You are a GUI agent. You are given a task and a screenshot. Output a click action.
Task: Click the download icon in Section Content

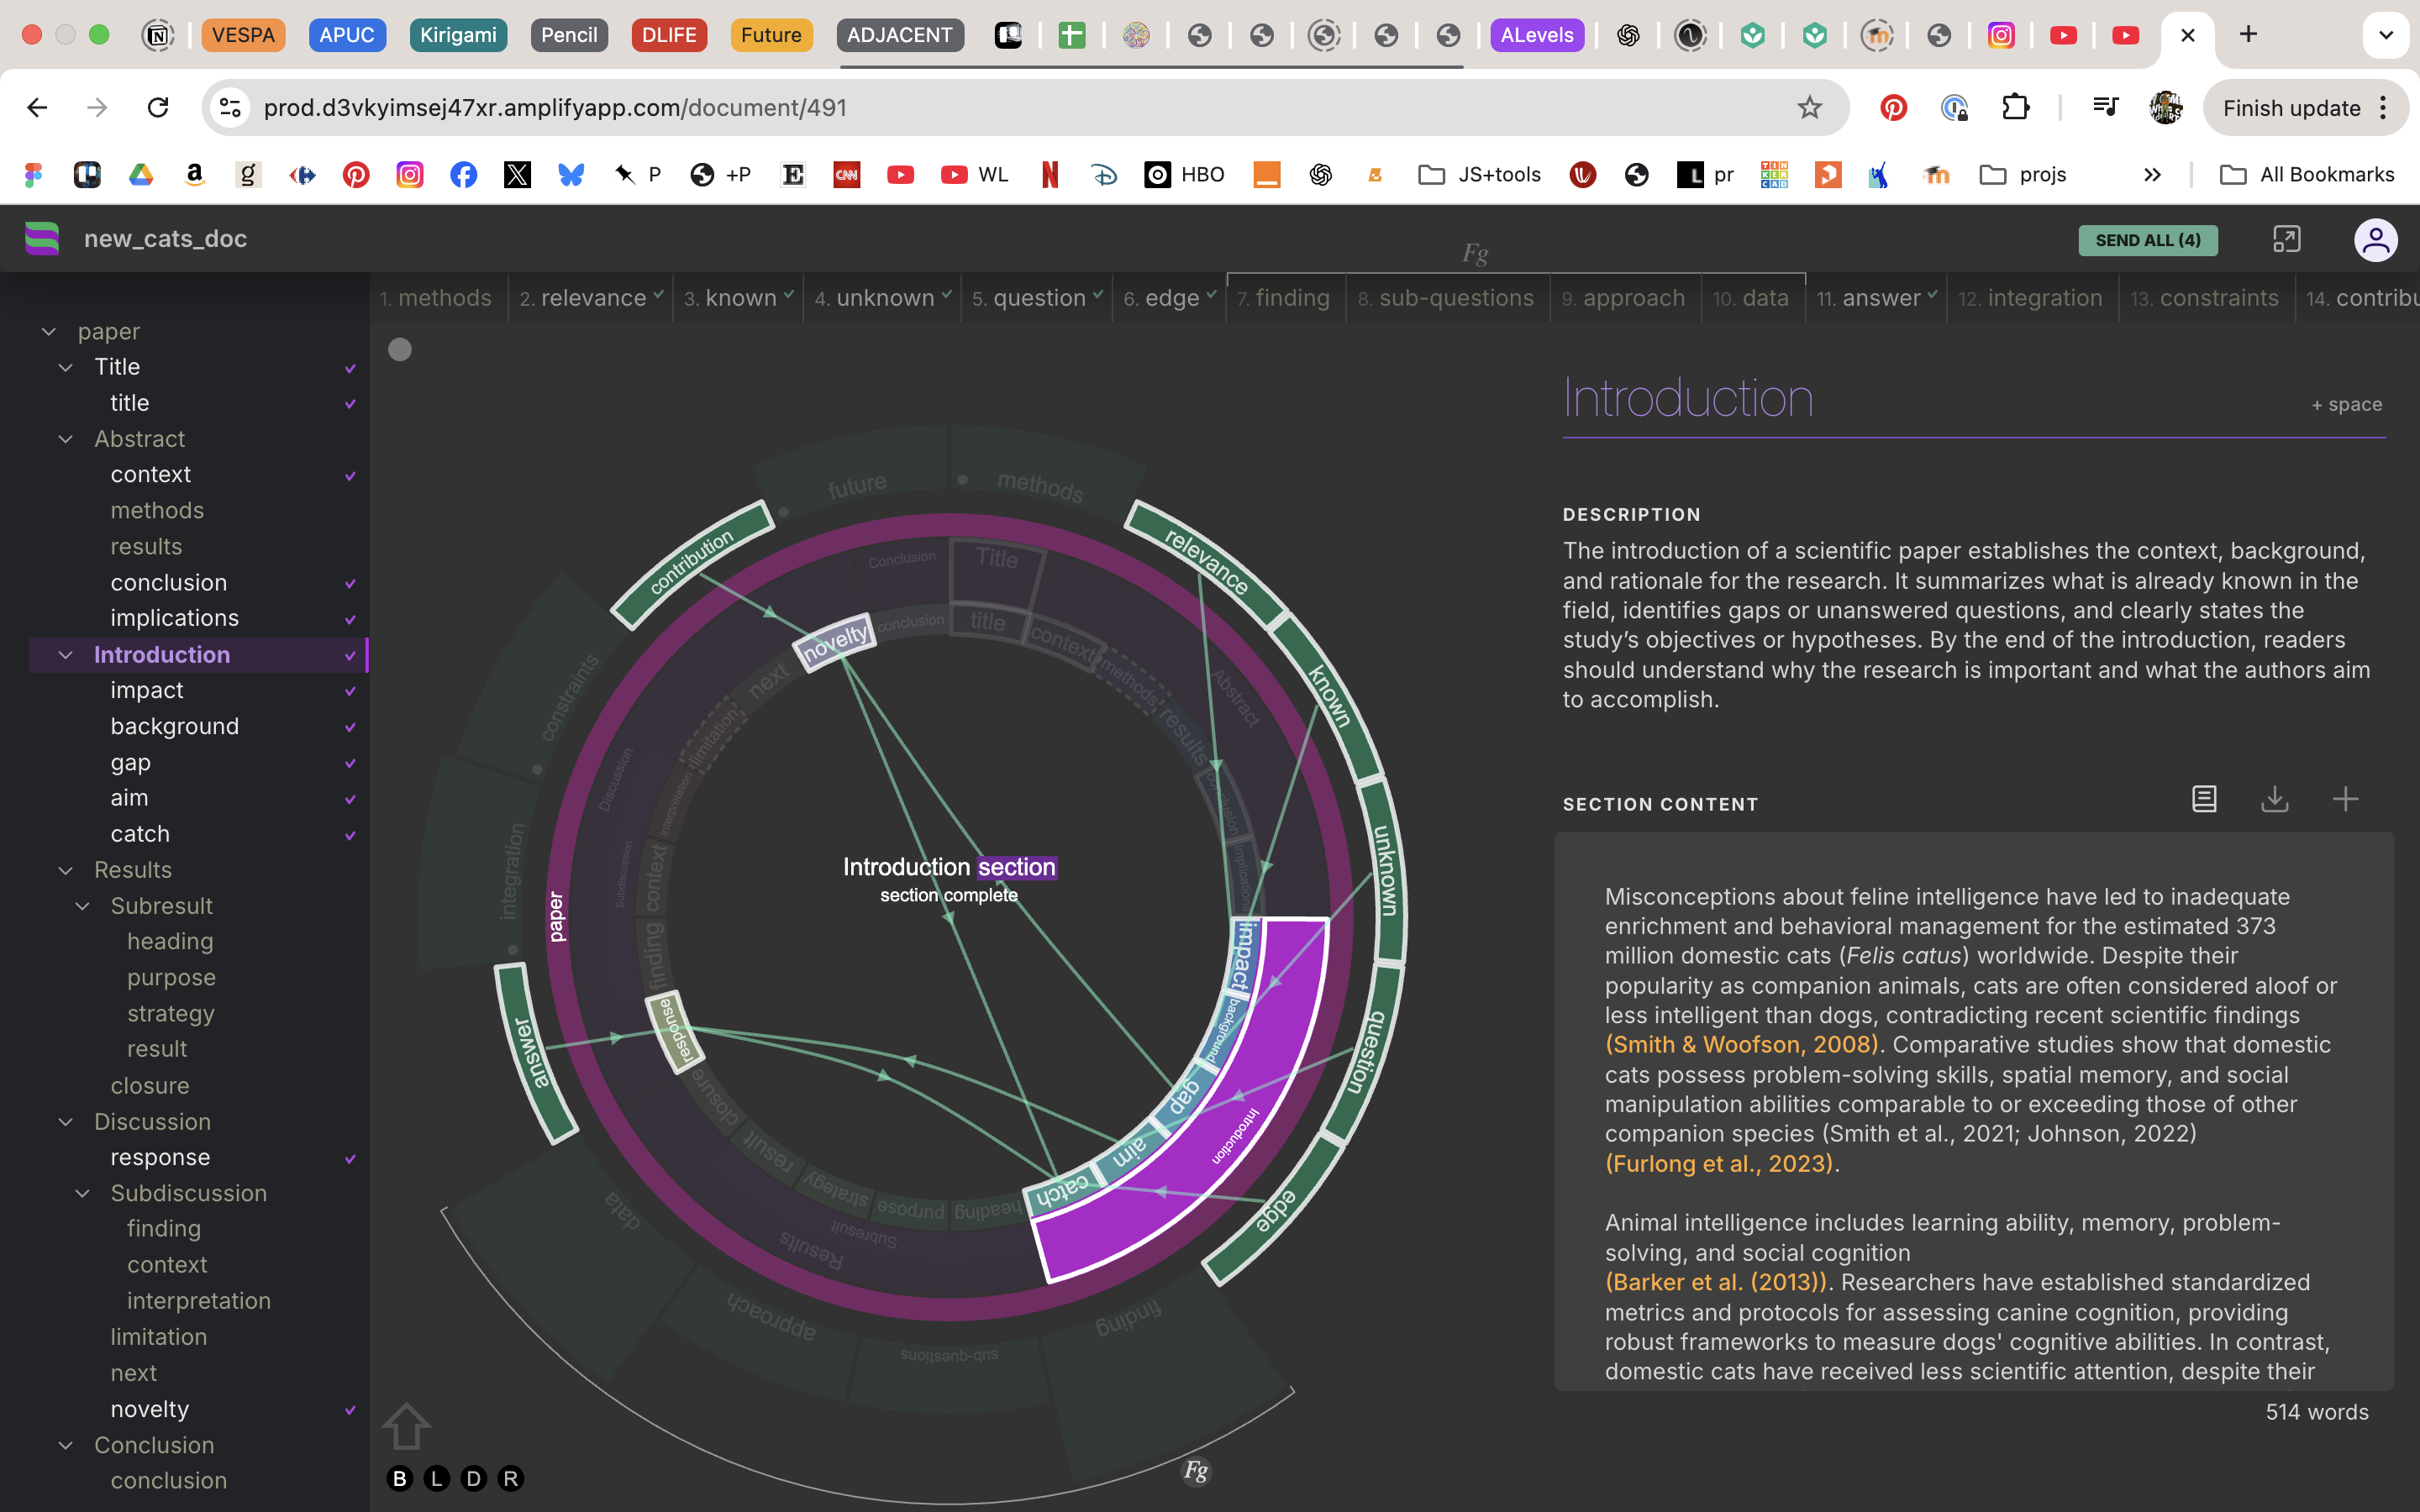2274,799
